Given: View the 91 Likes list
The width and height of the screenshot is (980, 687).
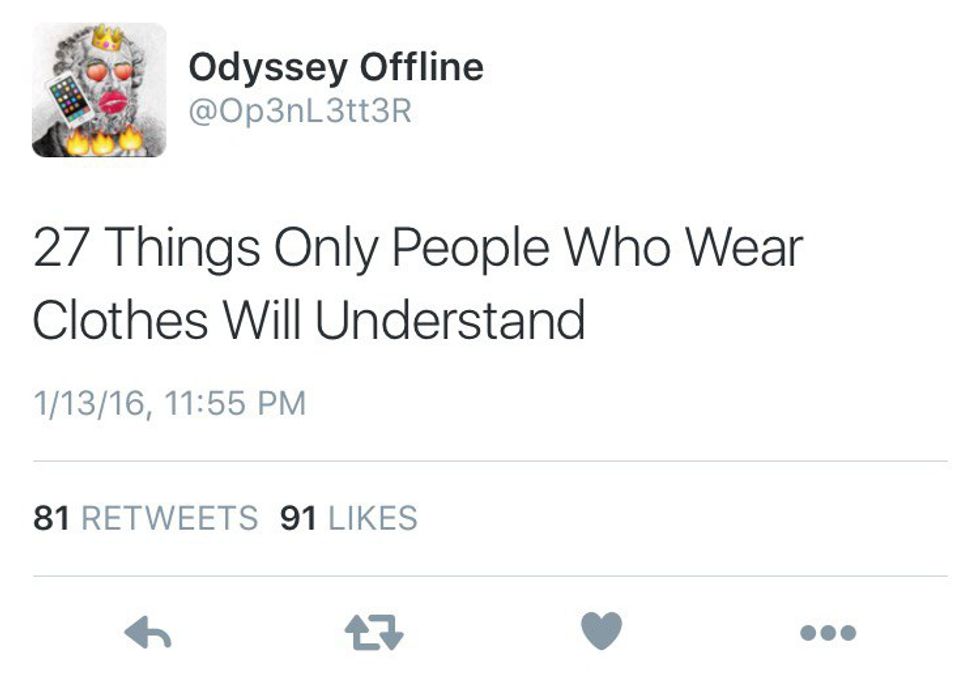Looking at the screenshot, I should click(x=349, y=518).
